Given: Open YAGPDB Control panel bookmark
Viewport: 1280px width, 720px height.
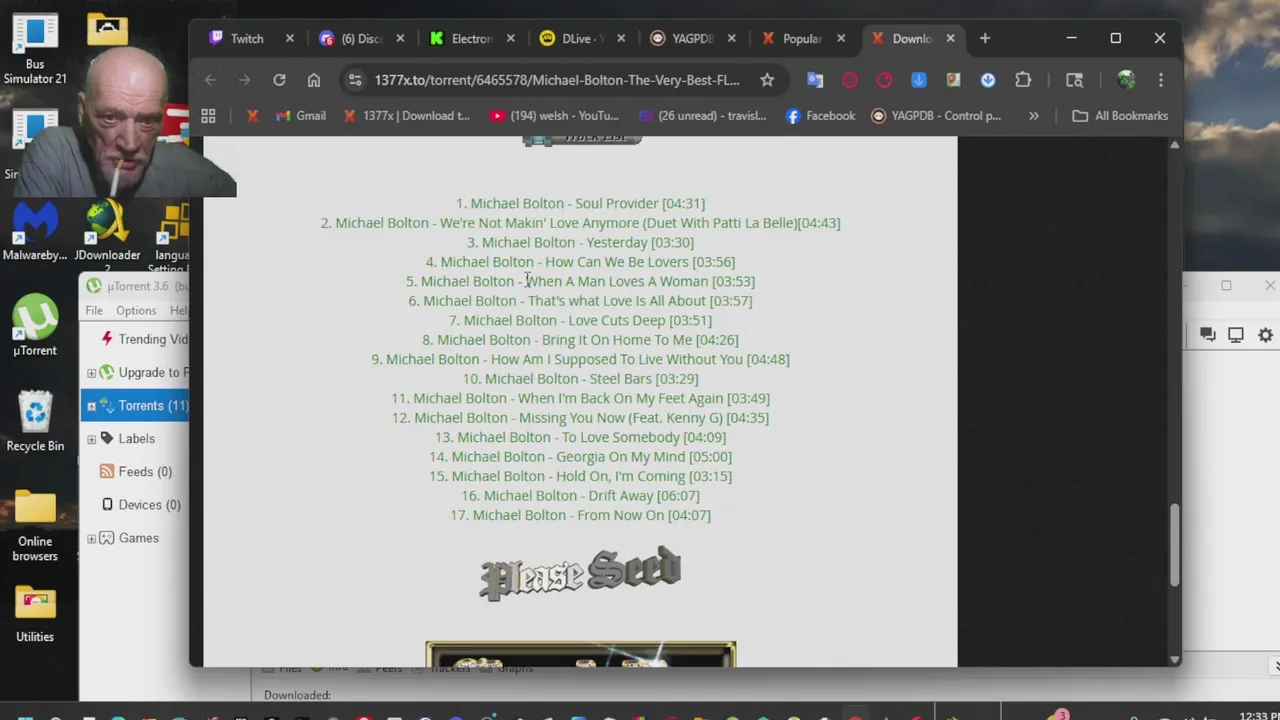Looking at the screenshot, I should coord(935,116).
